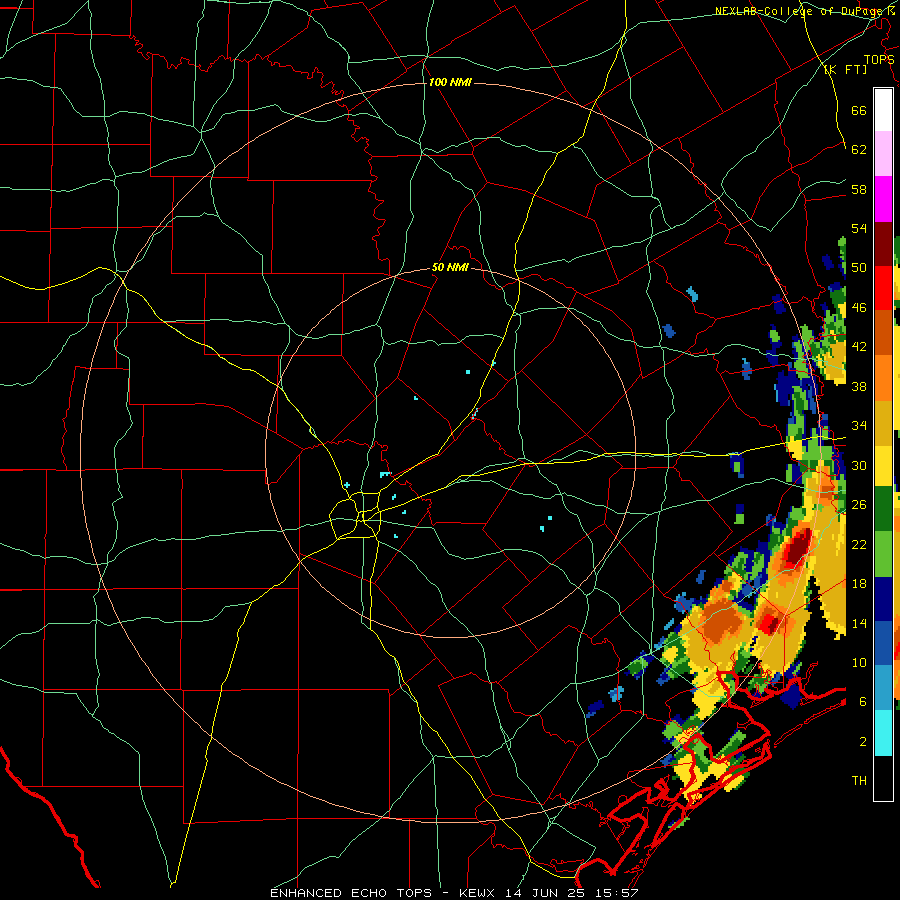Click the '14 JUN 25' date stamp
This screenshot has width=900, height=900.
click(x=544, y=893)
